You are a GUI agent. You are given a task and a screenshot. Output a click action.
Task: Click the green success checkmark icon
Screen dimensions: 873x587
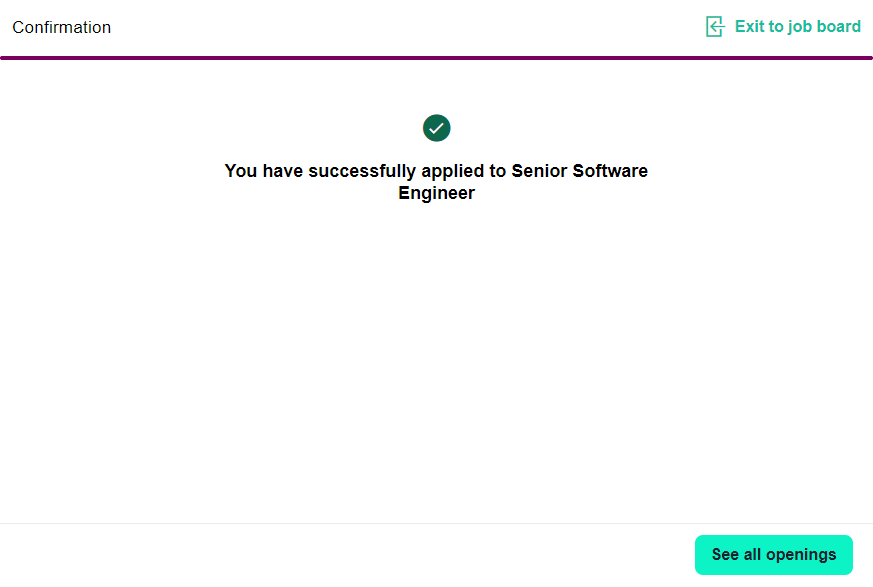tap(436, 128)
